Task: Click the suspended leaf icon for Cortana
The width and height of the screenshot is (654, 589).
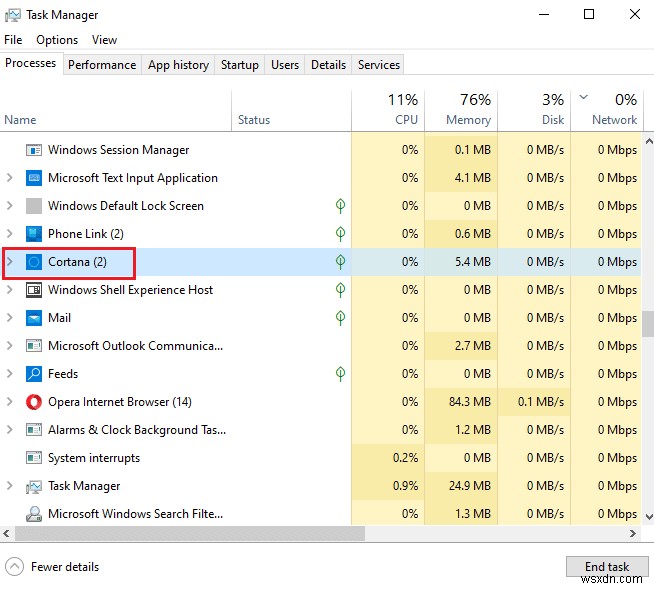Action: [340, 262]
